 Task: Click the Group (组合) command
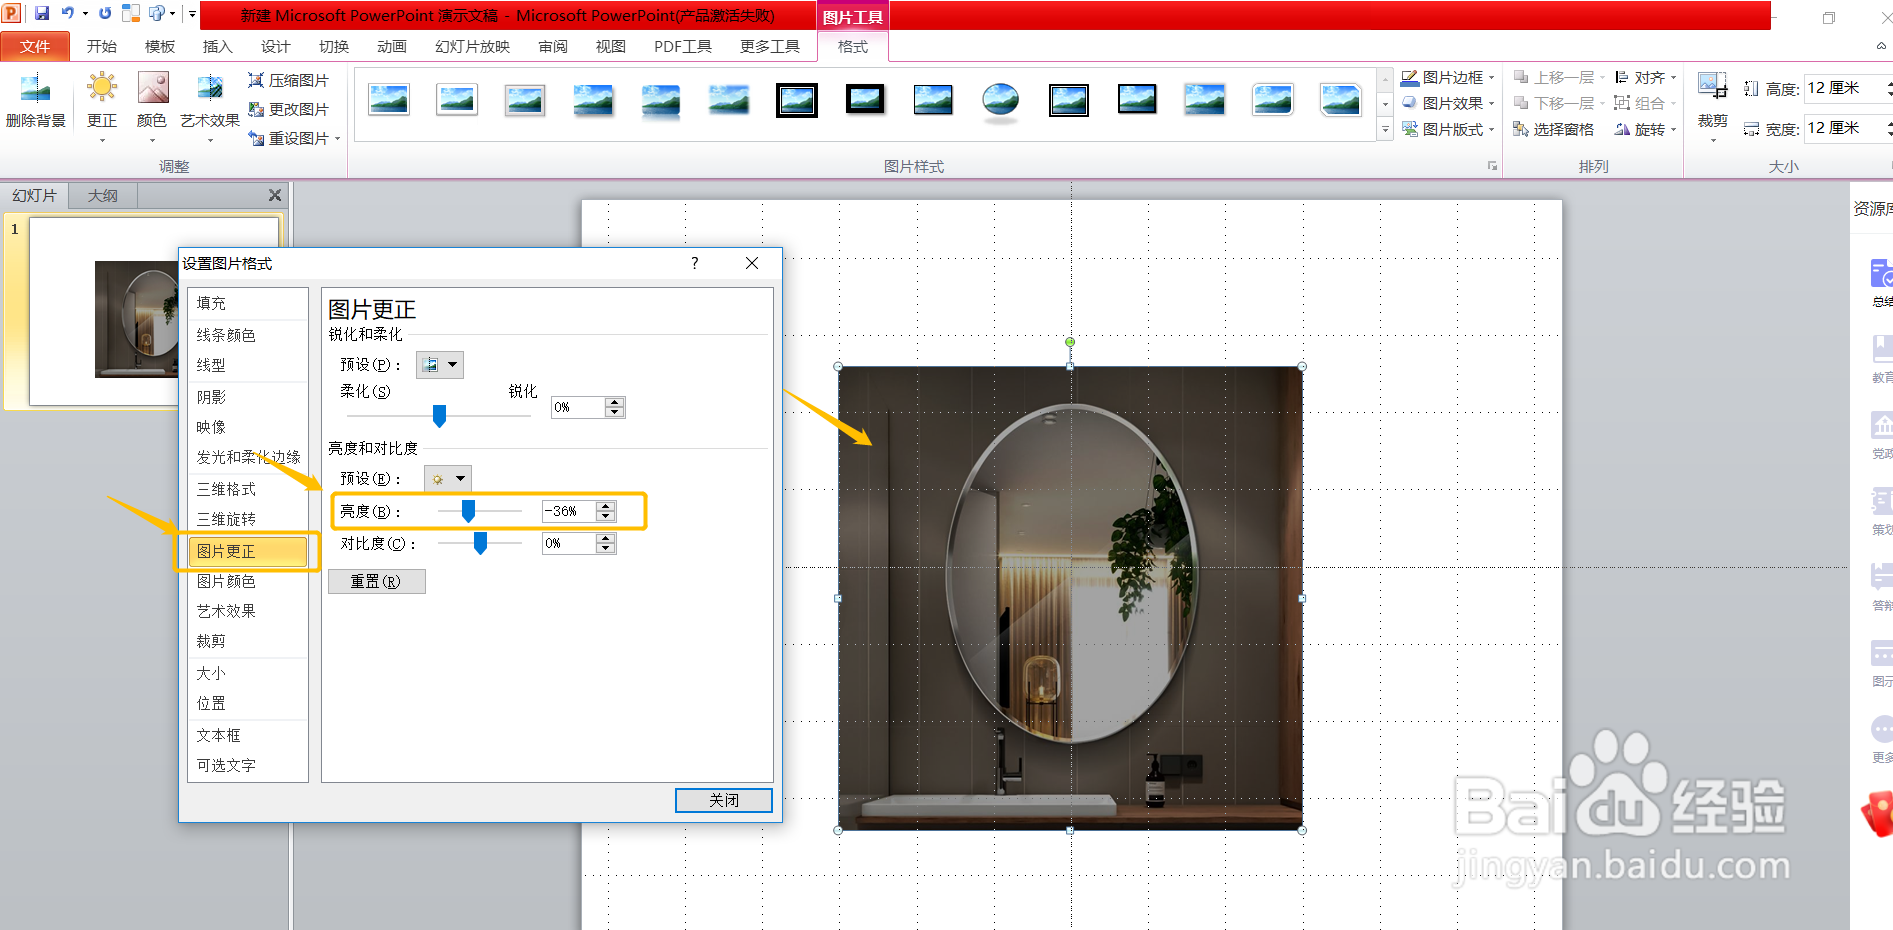click(x=1646, y=103)
